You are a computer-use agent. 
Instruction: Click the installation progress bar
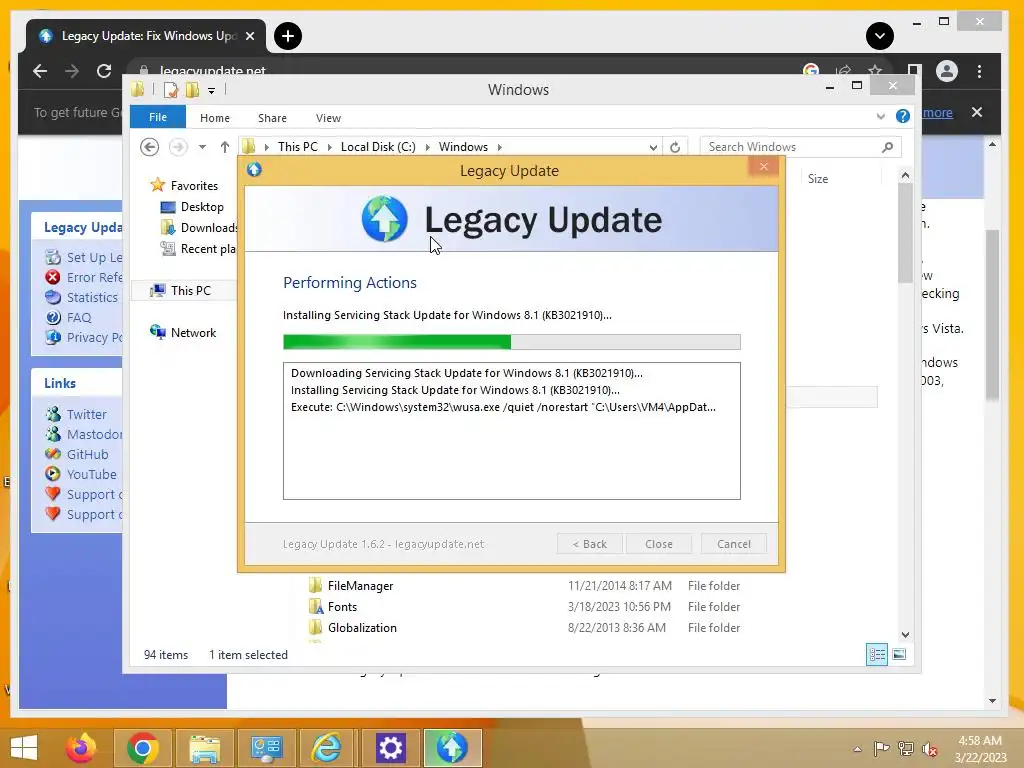pos(511,342)
